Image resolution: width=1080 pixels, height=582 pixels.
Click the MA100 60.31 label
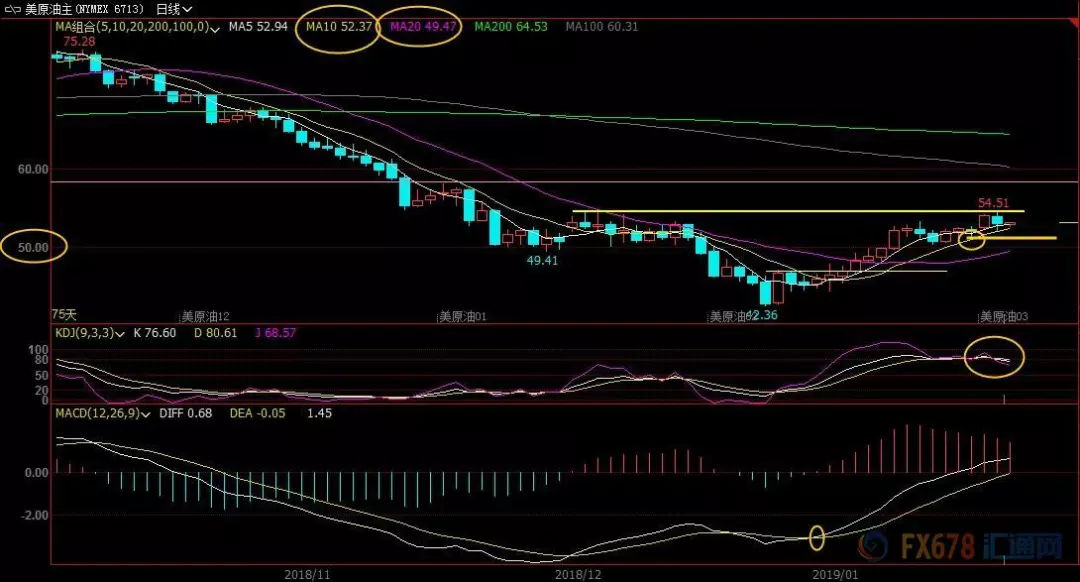click(x=602, y=27)
